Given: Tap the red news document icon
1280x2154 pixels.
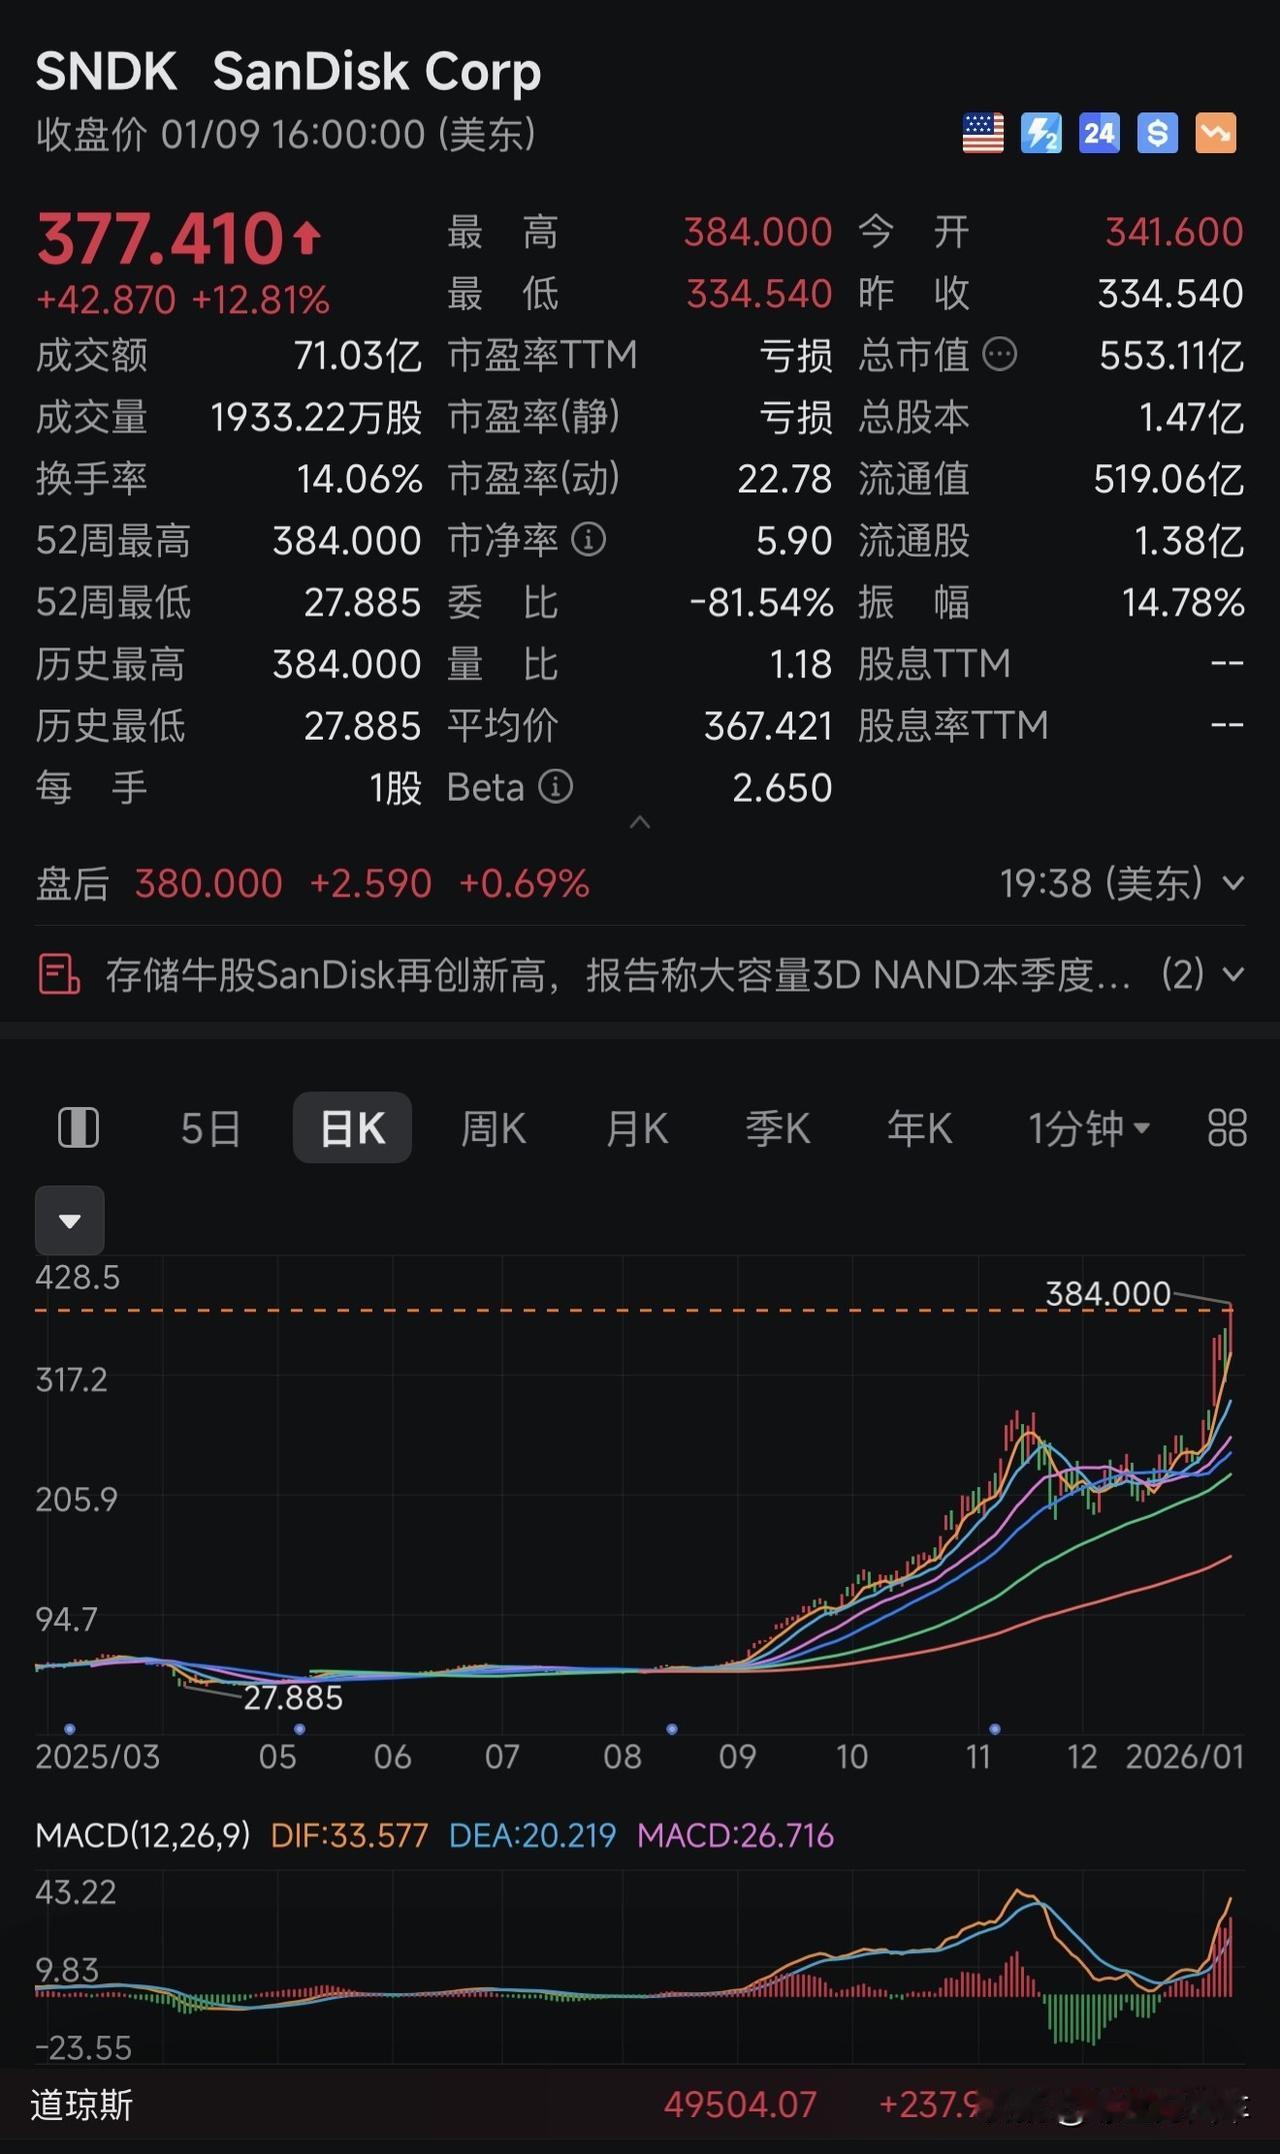Looking at the screenshot, I should [x=58, y=974].
